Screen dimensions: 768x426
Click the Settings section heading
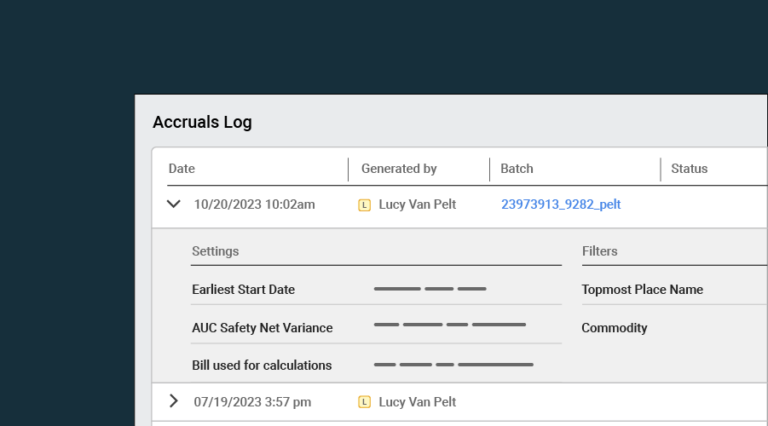(x=215, y=251)
